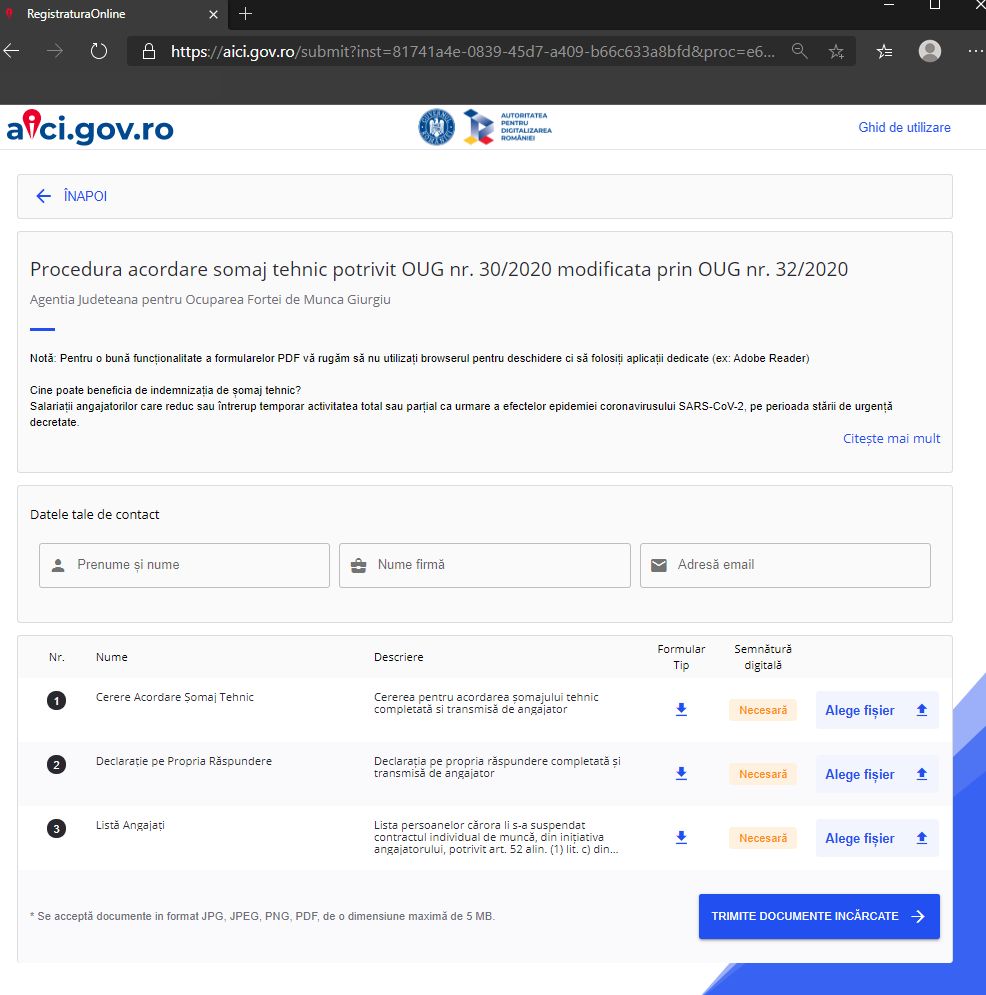Expand text with Citește mai mult
The width and height of the screenshot is (986, 995).
[x=891, y=438]
